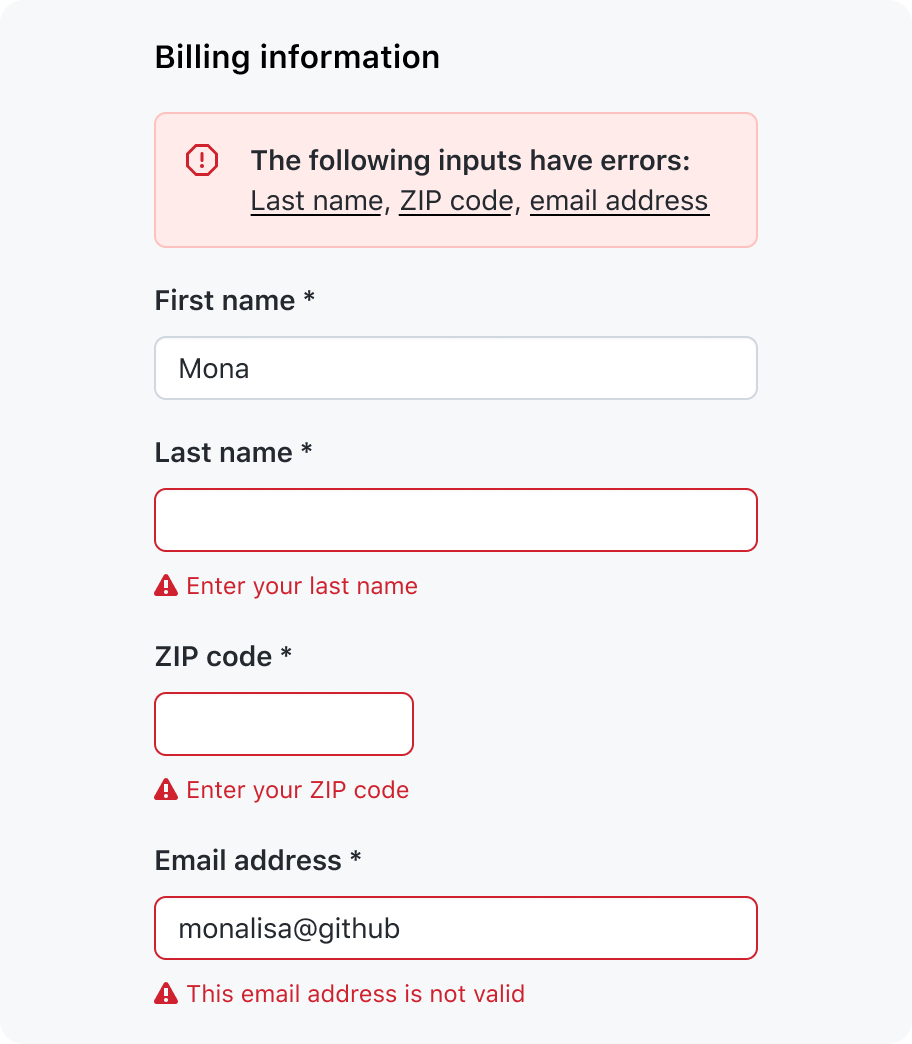Follow the email address link in banner
Viewport: 912px width, 1044px height.
[619, 201]
